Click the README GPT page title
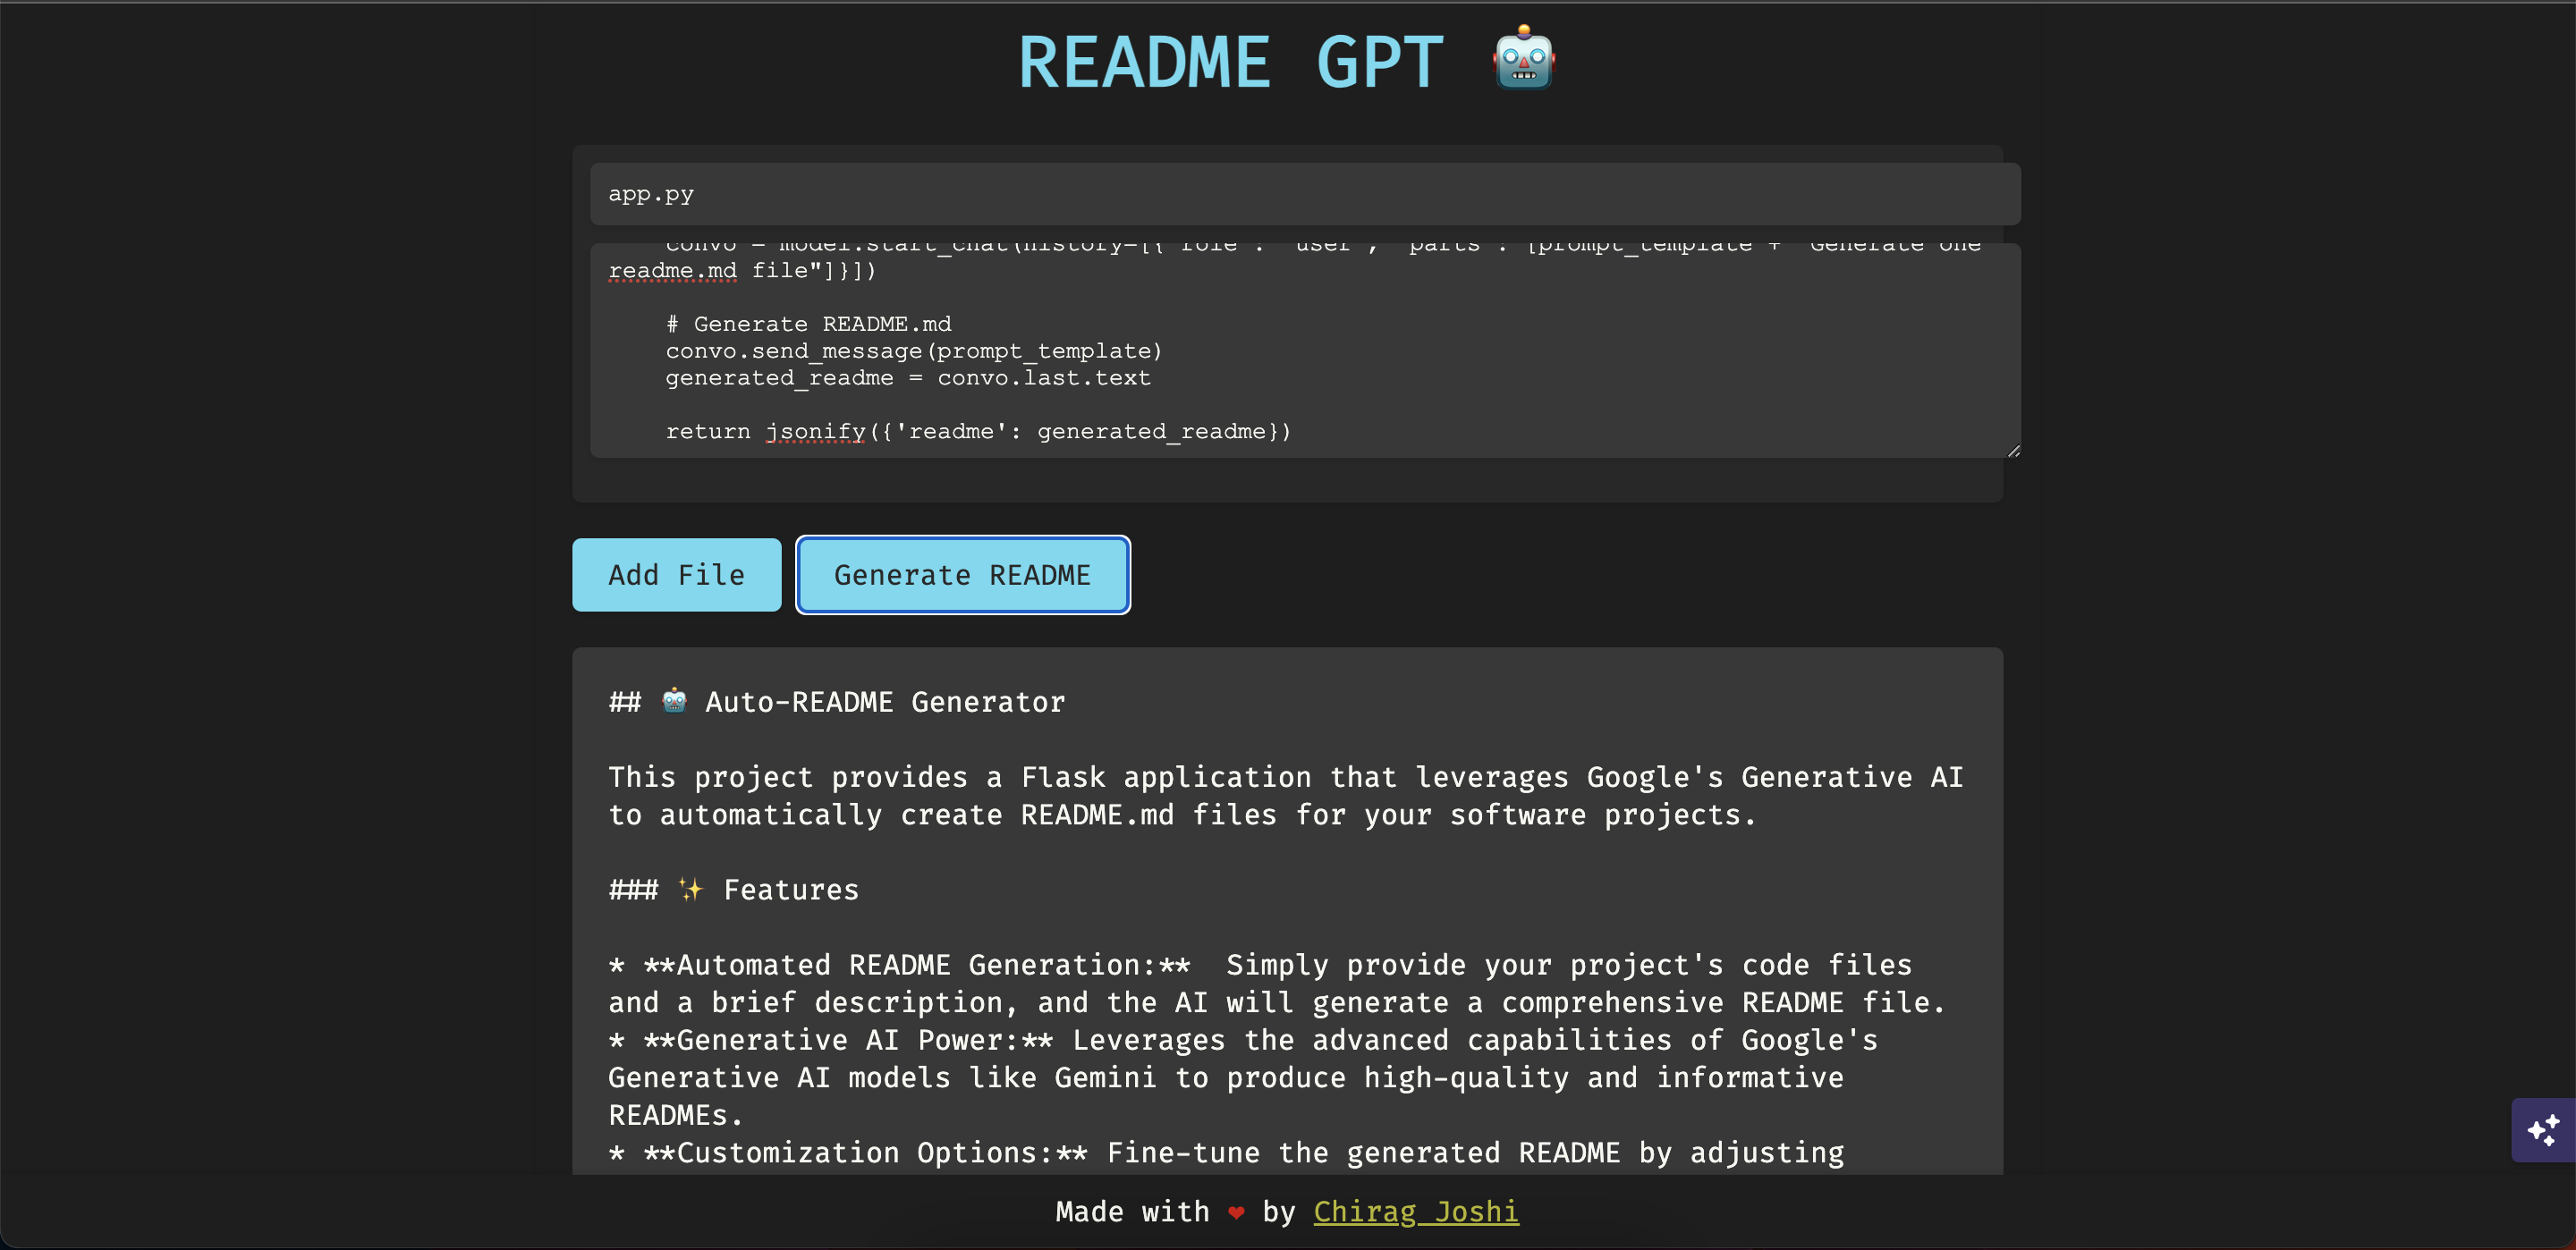Image resolution: width=2576 pixels, height=1250 pixels. 1230,62
